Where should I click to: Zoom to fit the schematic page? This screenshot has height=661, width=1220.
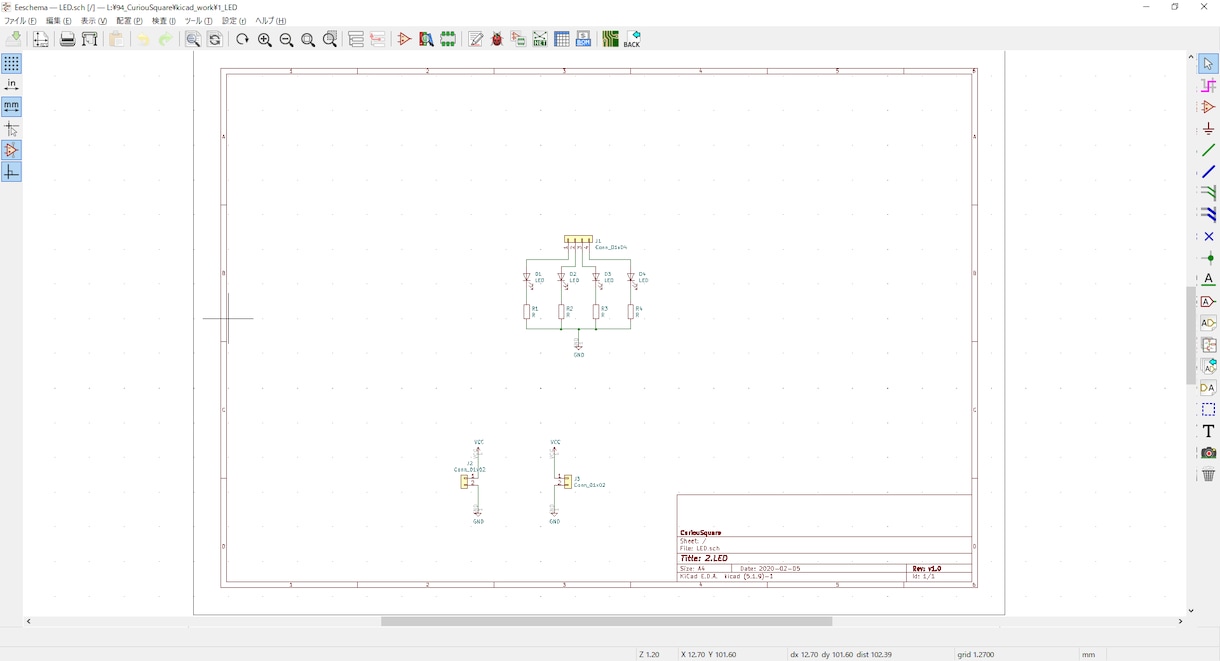pyautogui.click(x=308, y=39)
